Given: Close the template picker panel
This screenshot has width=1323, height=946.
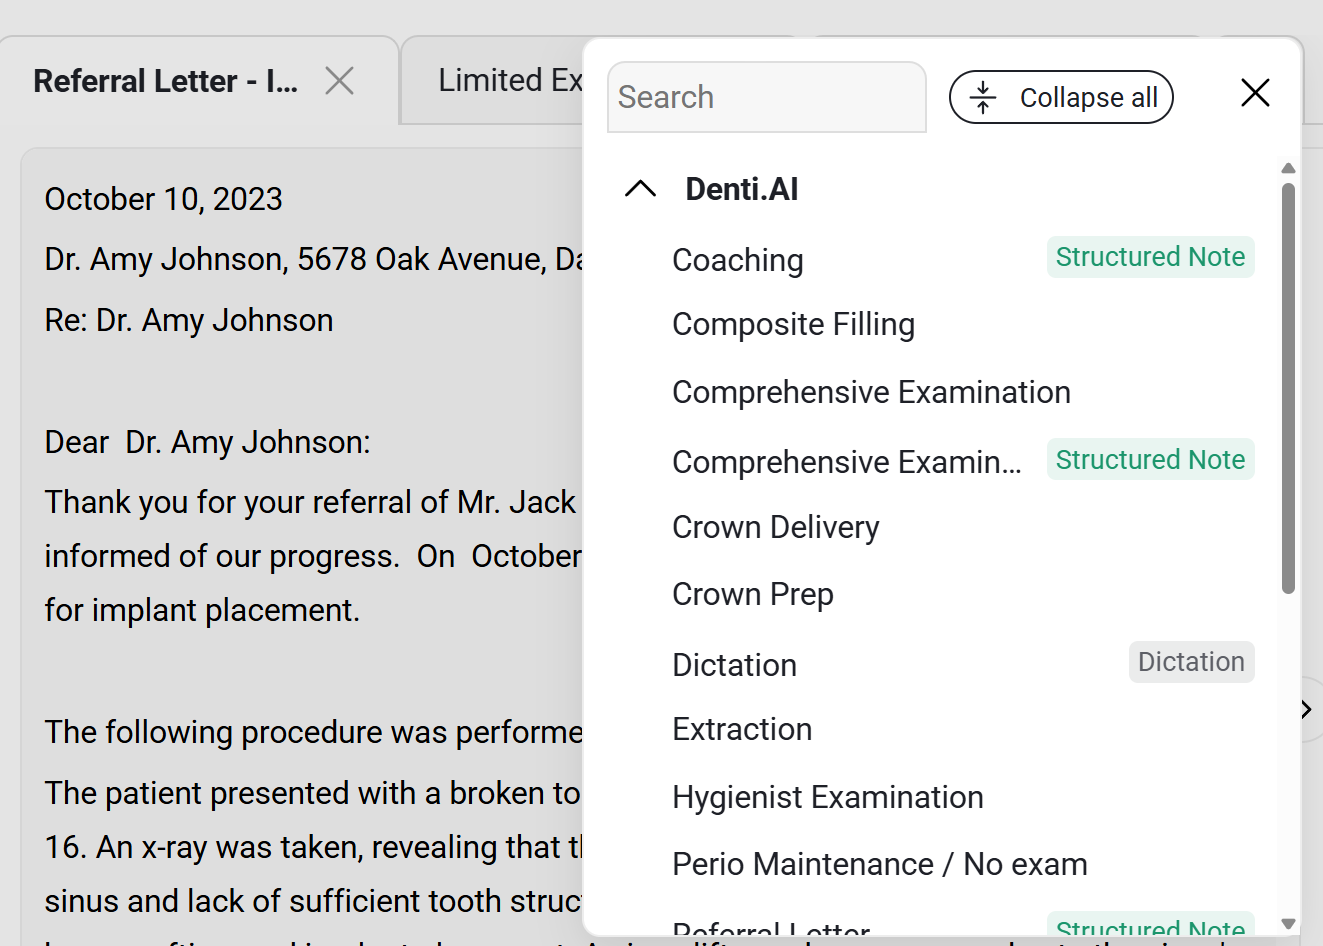Looking at the screenshot, I should (x=1255, y=93).
